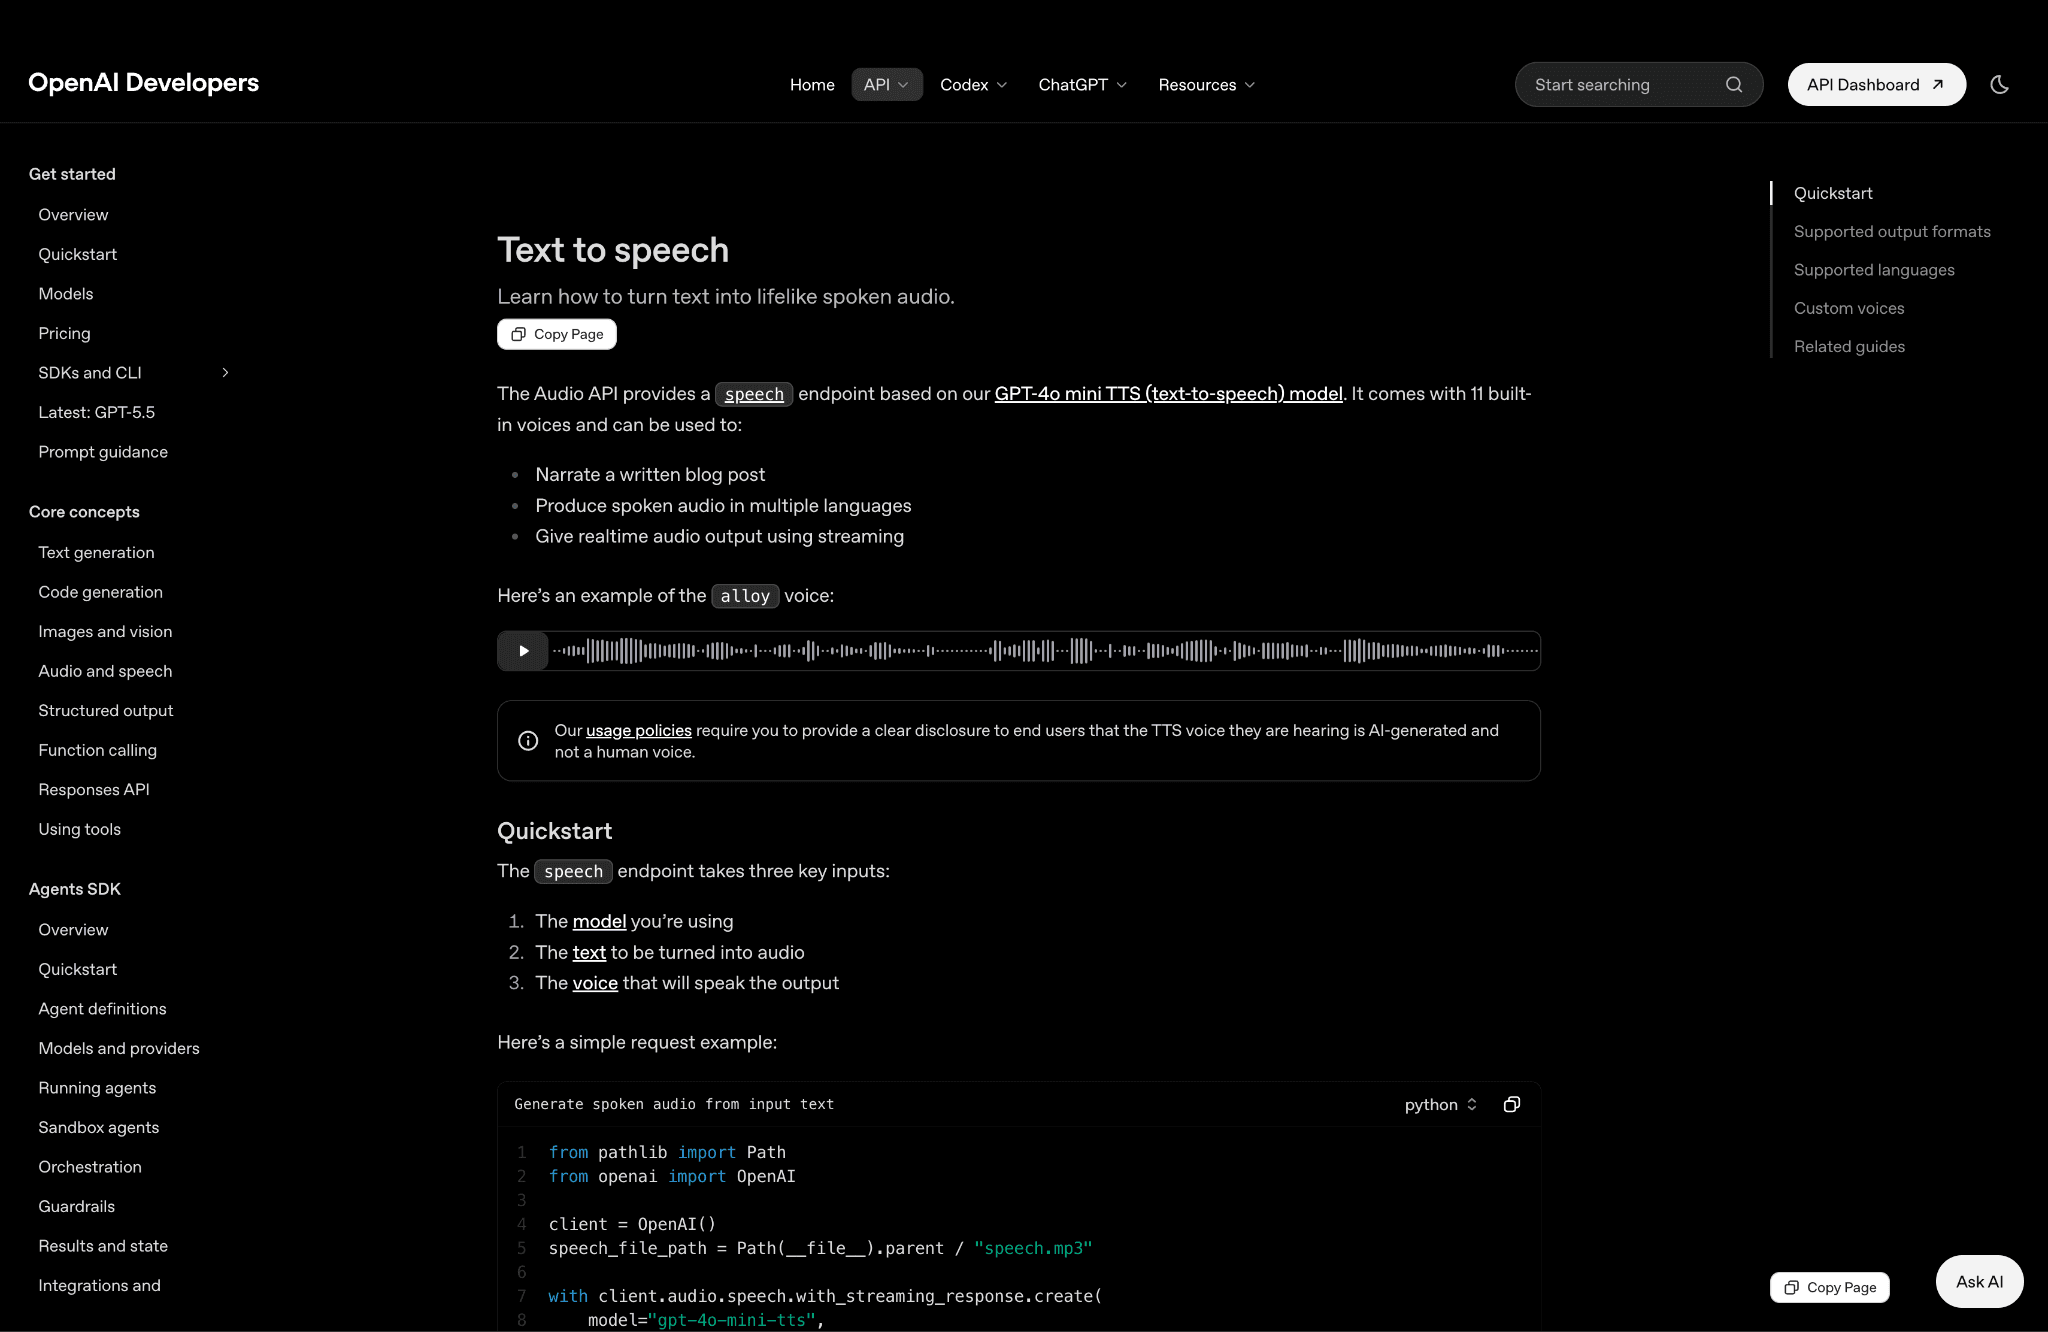Jump to Quickstart in the table of contents

pos(1833,193)
